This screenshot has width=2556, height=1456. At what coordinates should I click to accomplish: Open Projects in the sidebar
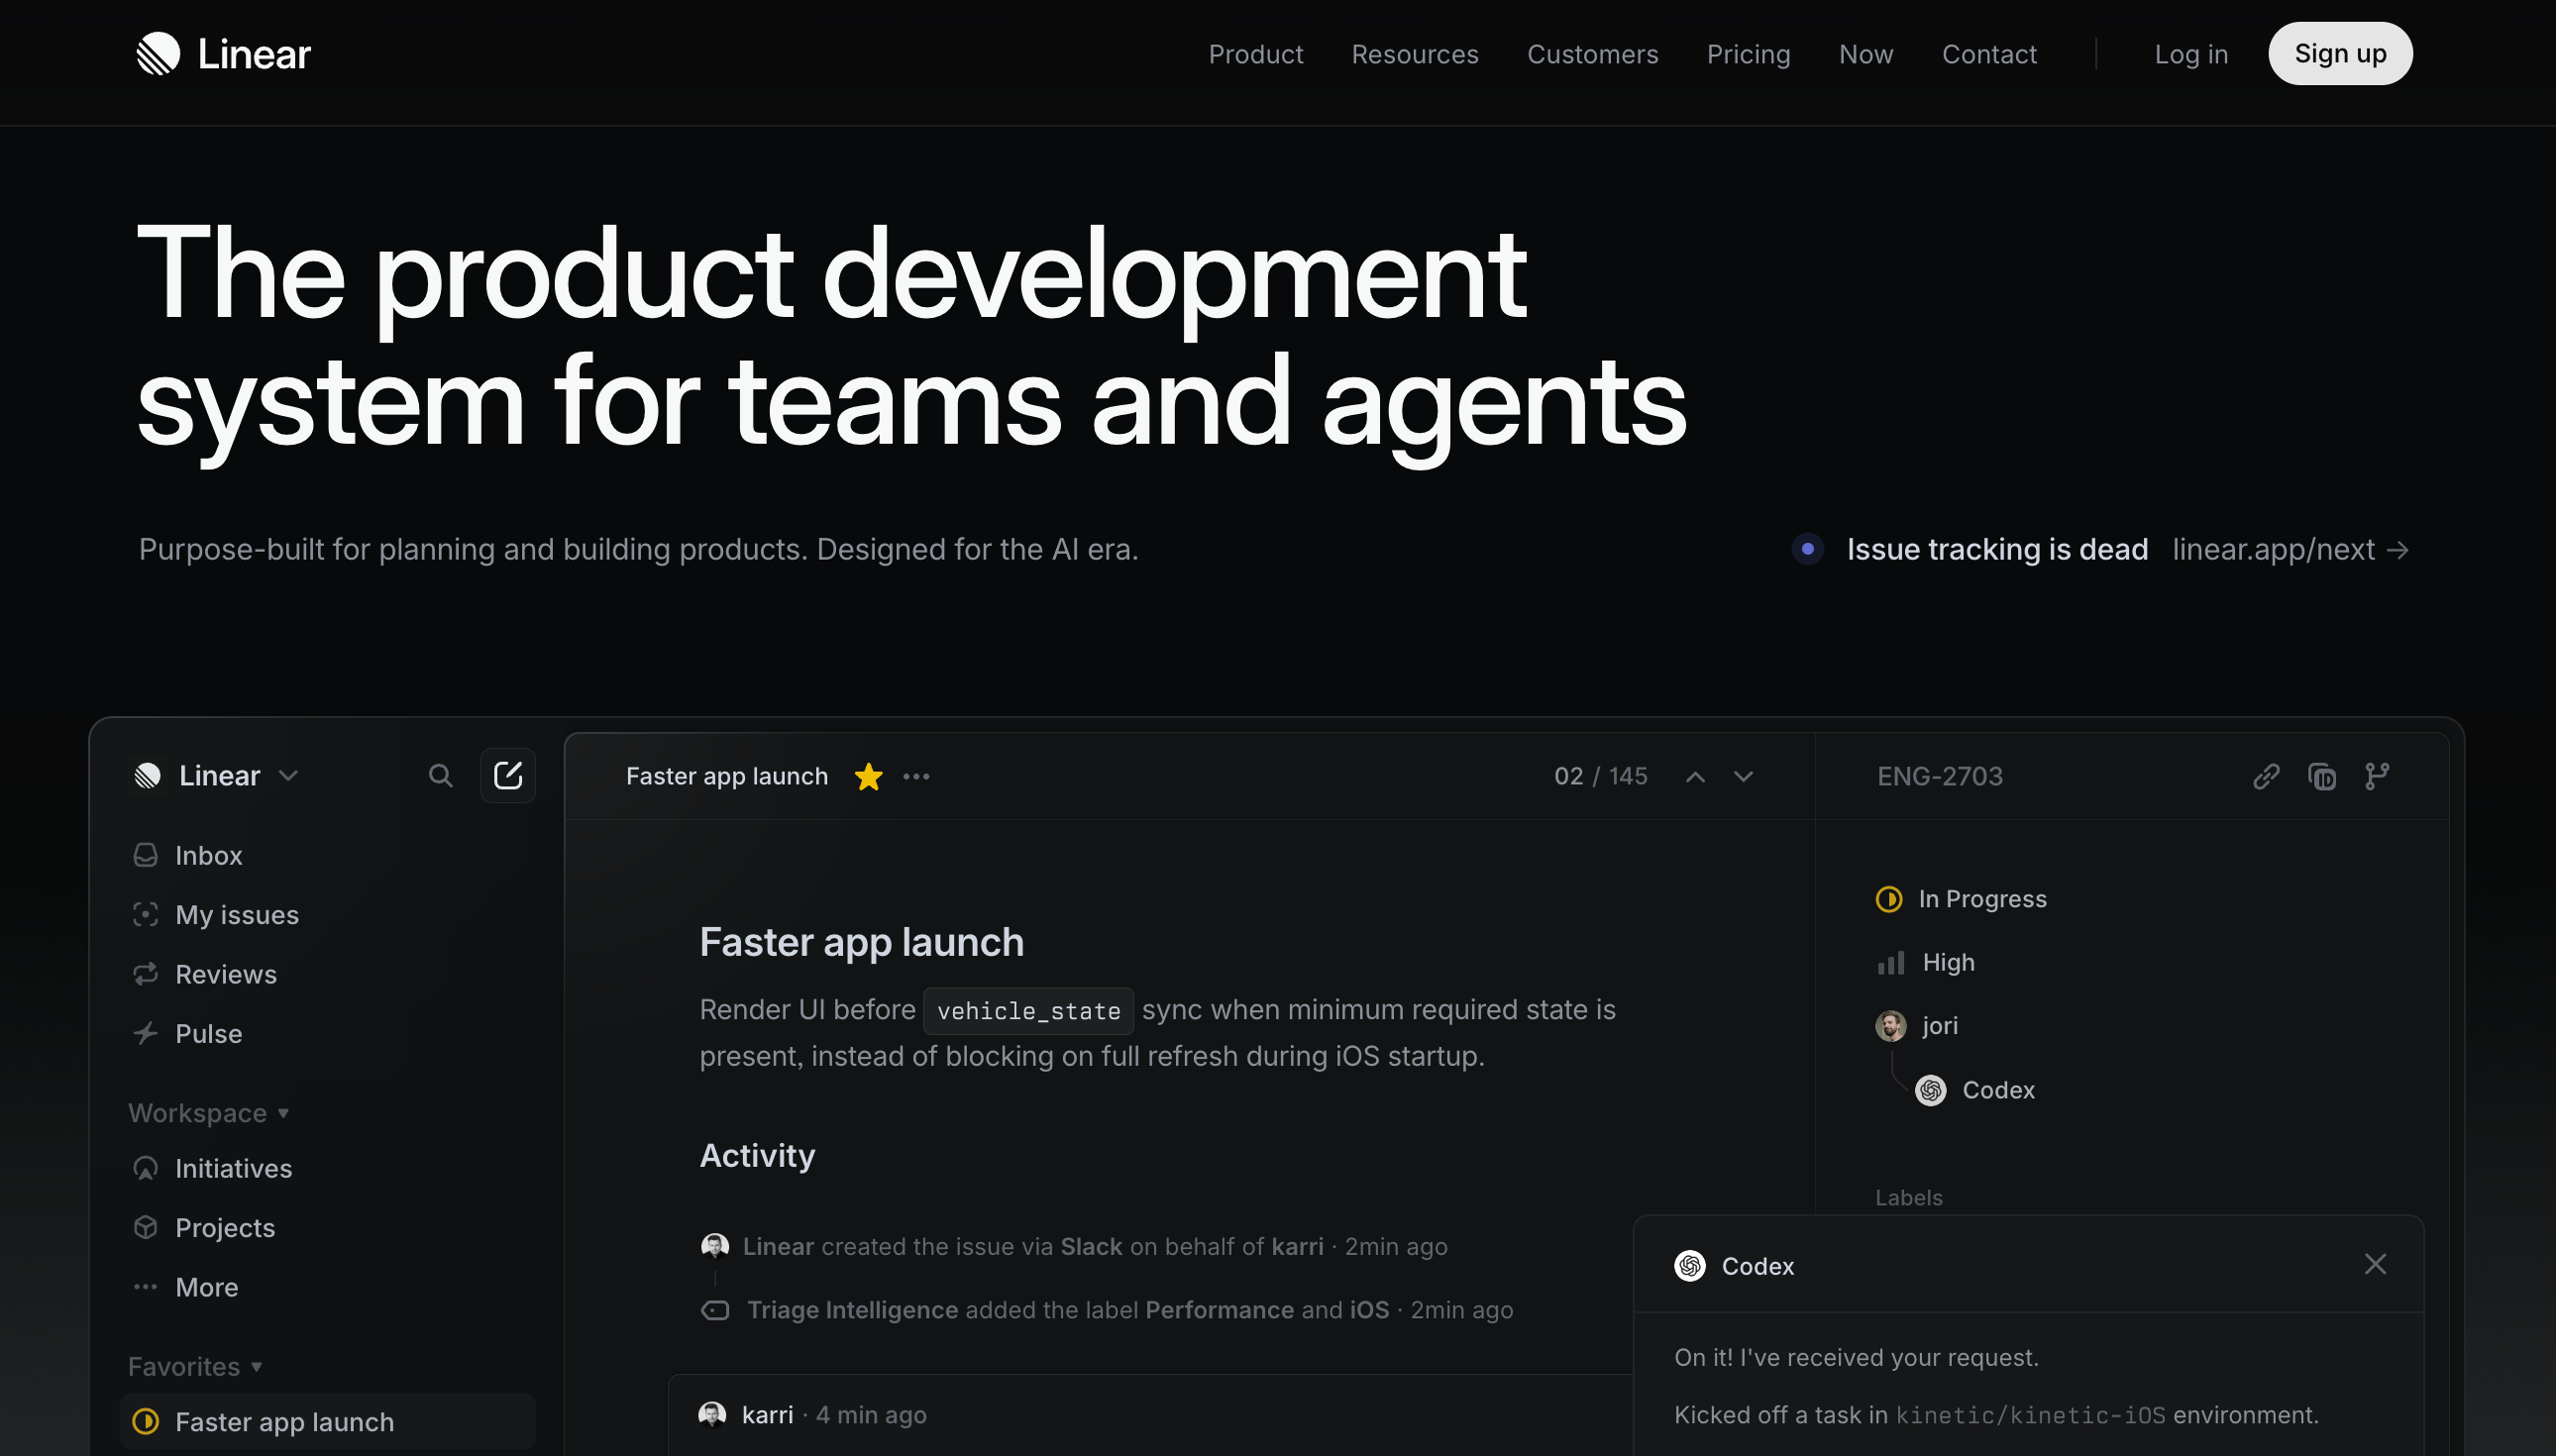click(x=327, y=1227)
